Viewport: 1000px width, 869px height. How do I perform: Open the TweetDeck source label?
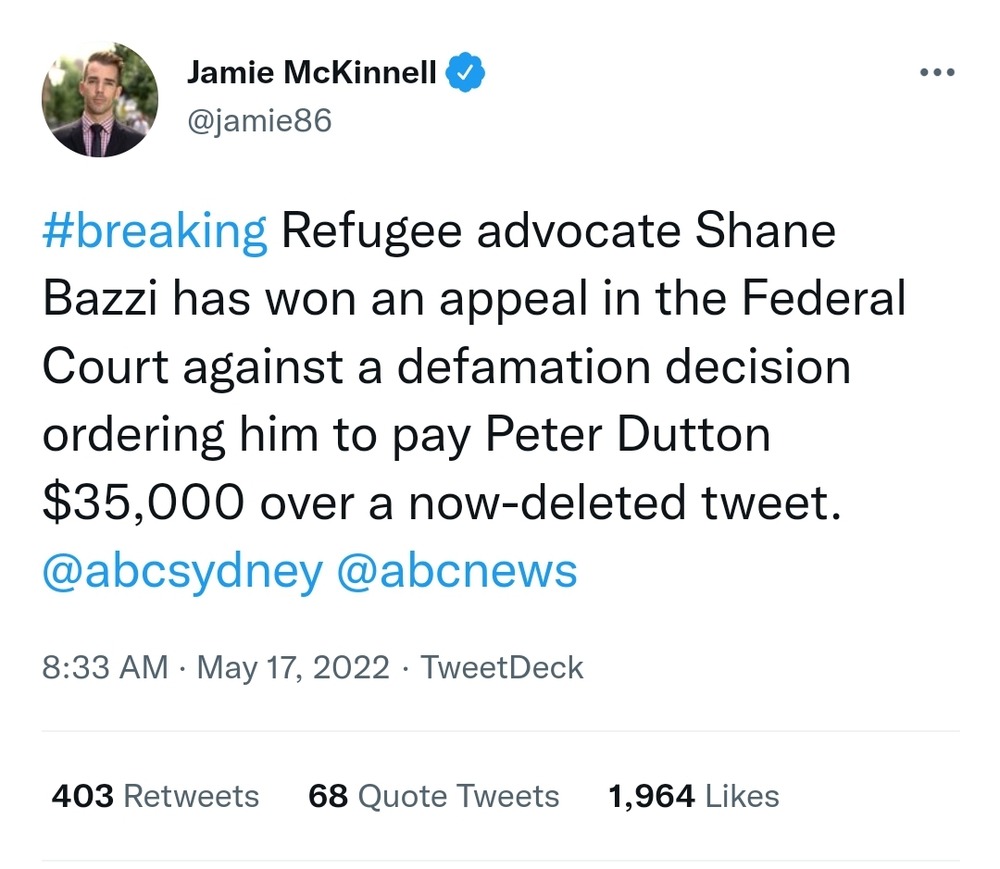pyautogui.click(x=502, y=667)
